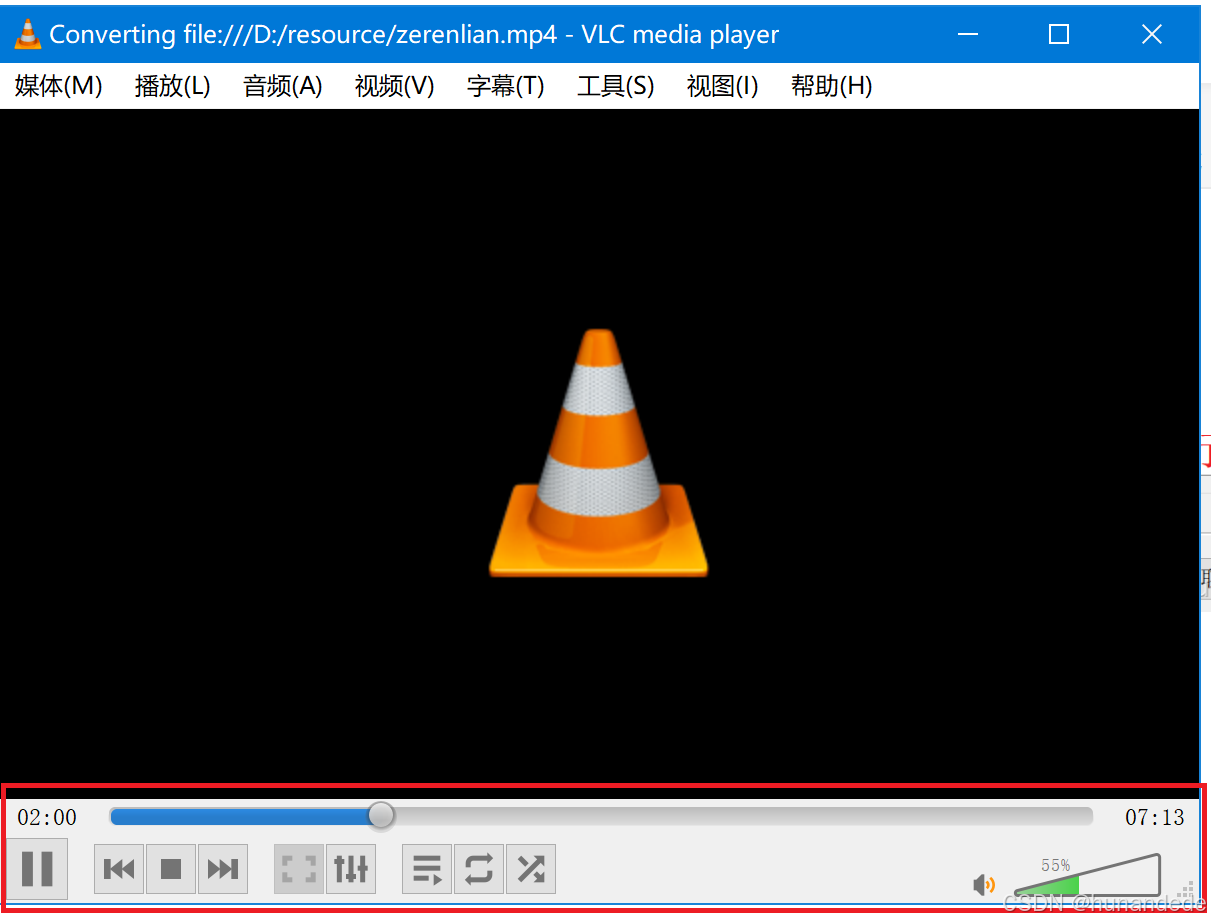Skip to the previous media track
Screen dimensions: 1211x923
(x=119, y=869)
